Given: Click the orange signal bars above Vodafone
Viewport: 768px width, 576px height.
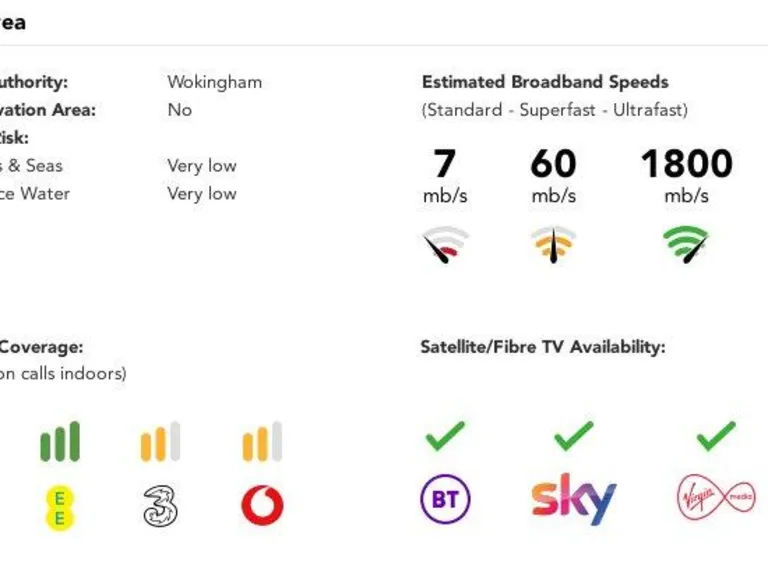Looking at the screenshot, I should click(x=262, y=442).
